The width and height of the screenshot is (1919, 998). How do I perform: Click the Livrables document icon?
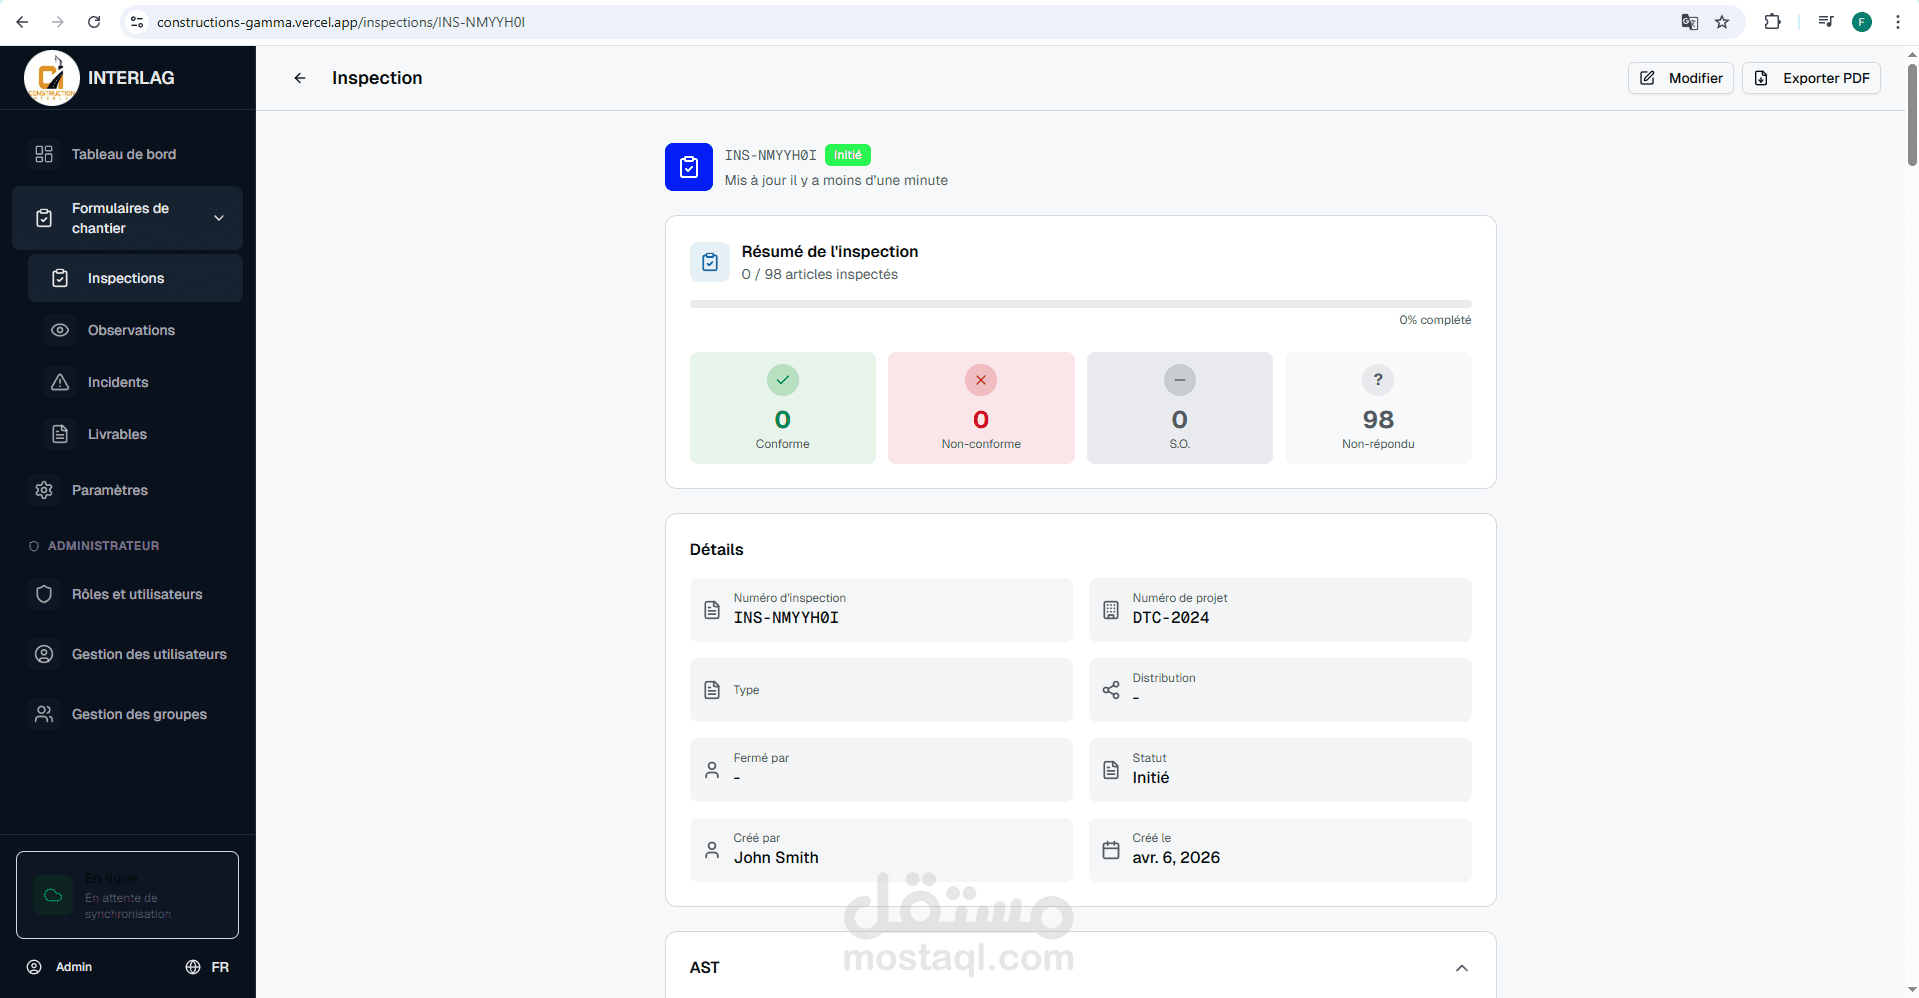pos(60,434)
